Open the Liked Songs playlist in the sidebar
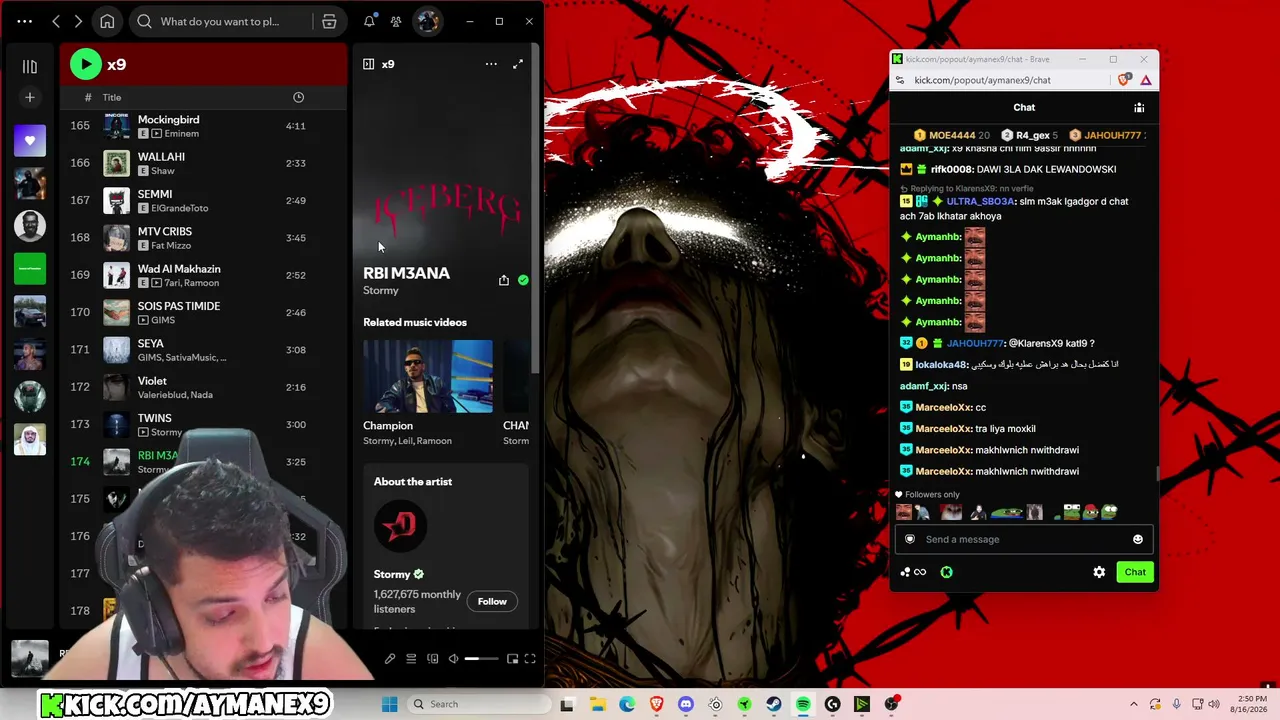The width and height of the screenshot is (1280, 720). (x=30, y=141)
